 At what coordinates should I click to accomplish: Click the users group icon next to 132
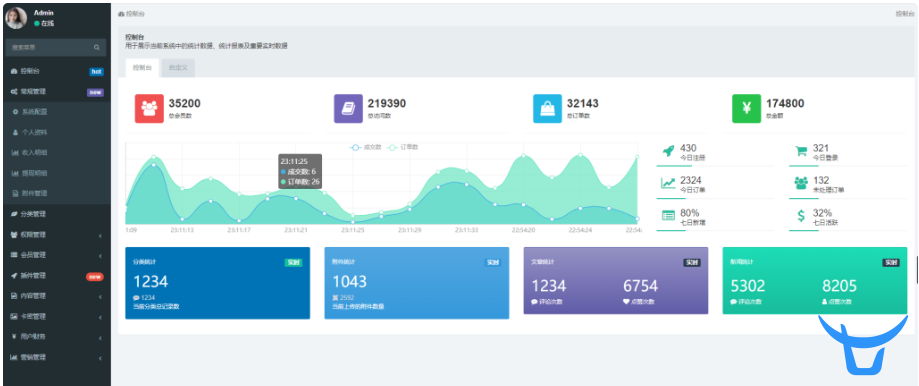point(801,183)
